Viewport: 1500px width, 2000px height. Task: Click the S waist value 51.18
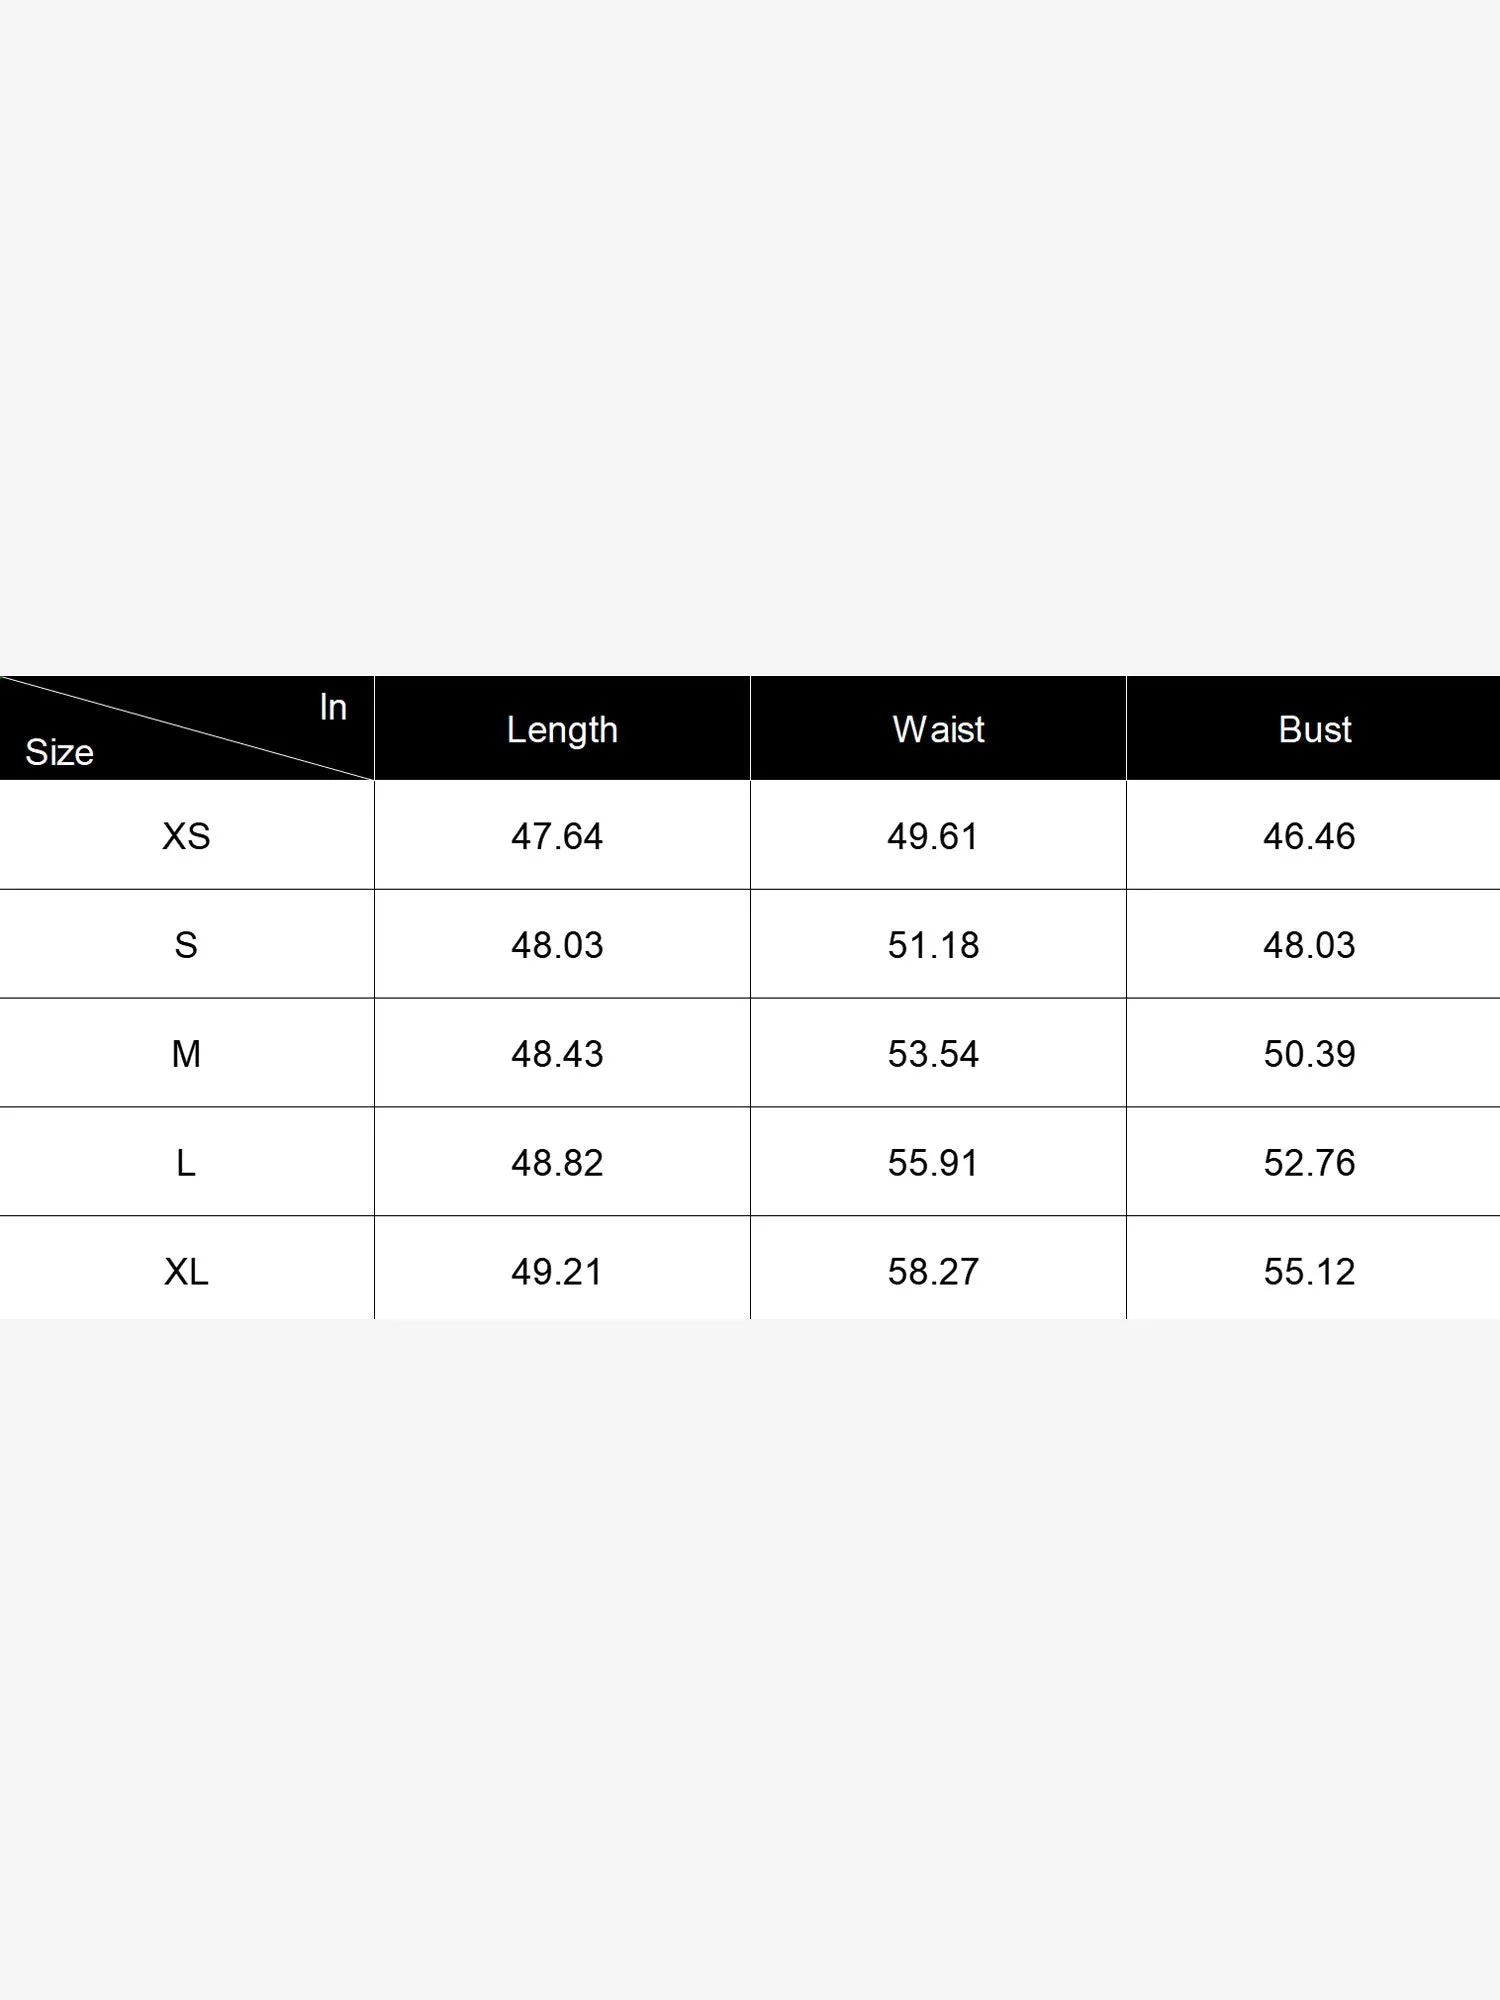pyautogui.click(x=933, y=945)
